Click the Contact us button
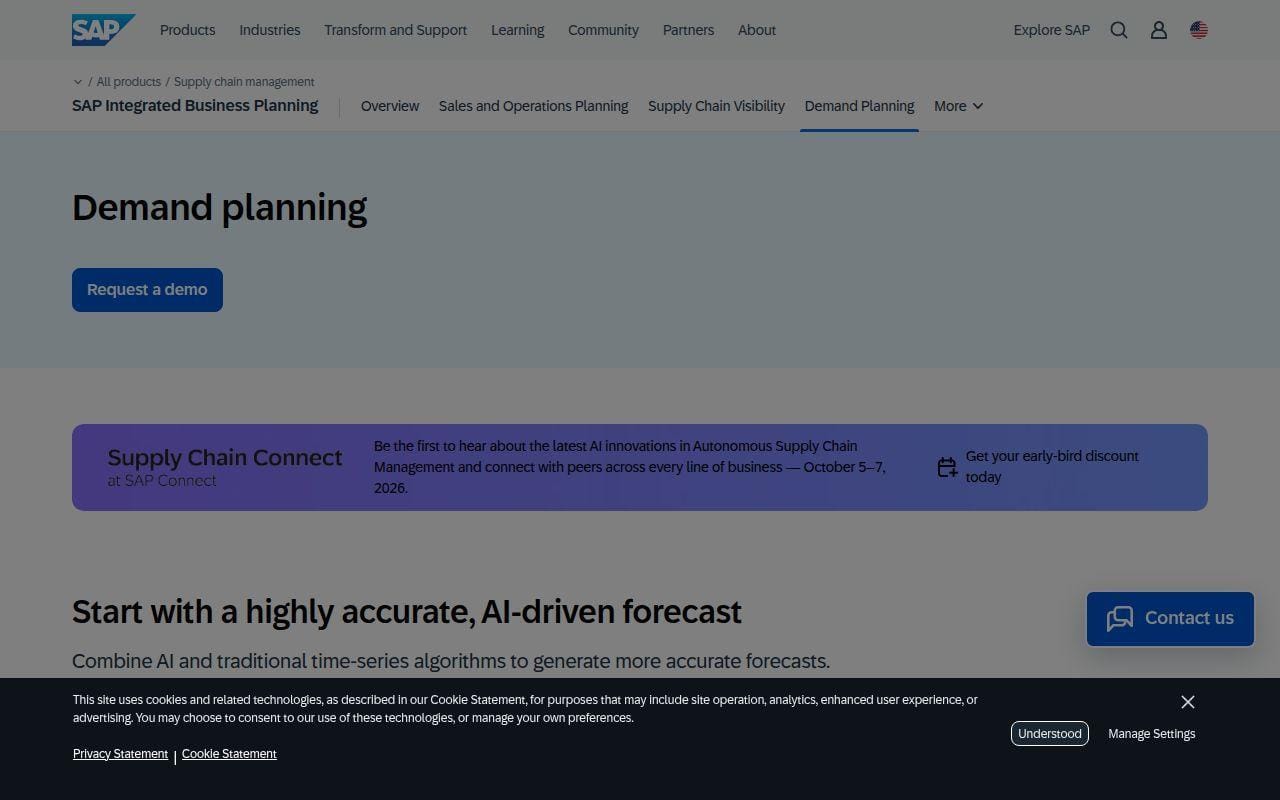 click(1170, 619)
